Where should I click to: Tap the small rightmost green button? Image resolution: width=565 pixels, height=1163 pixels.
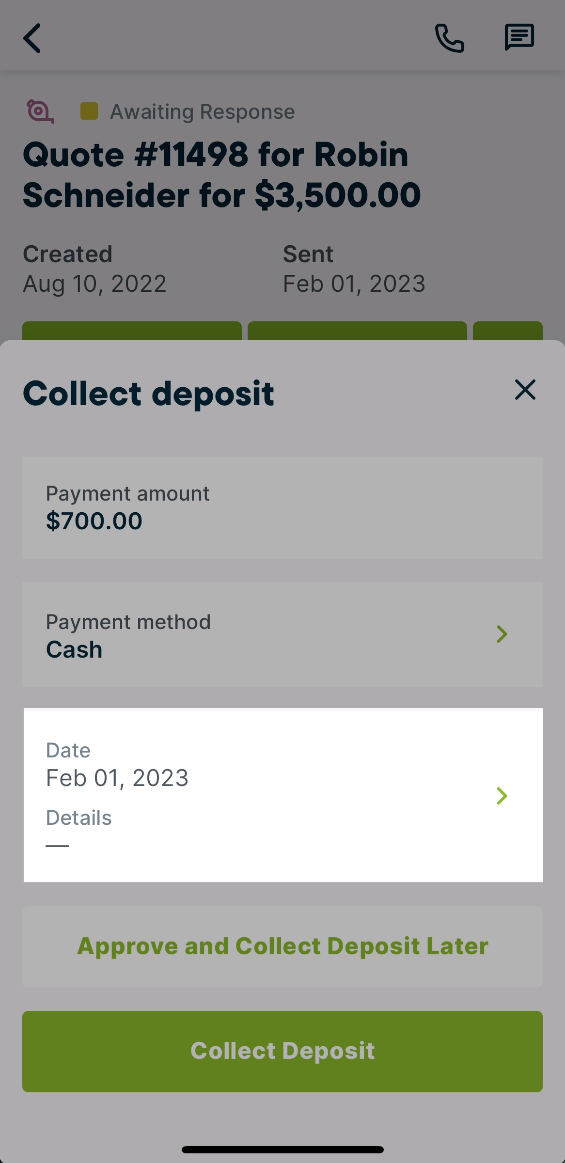tap(508, 331)
